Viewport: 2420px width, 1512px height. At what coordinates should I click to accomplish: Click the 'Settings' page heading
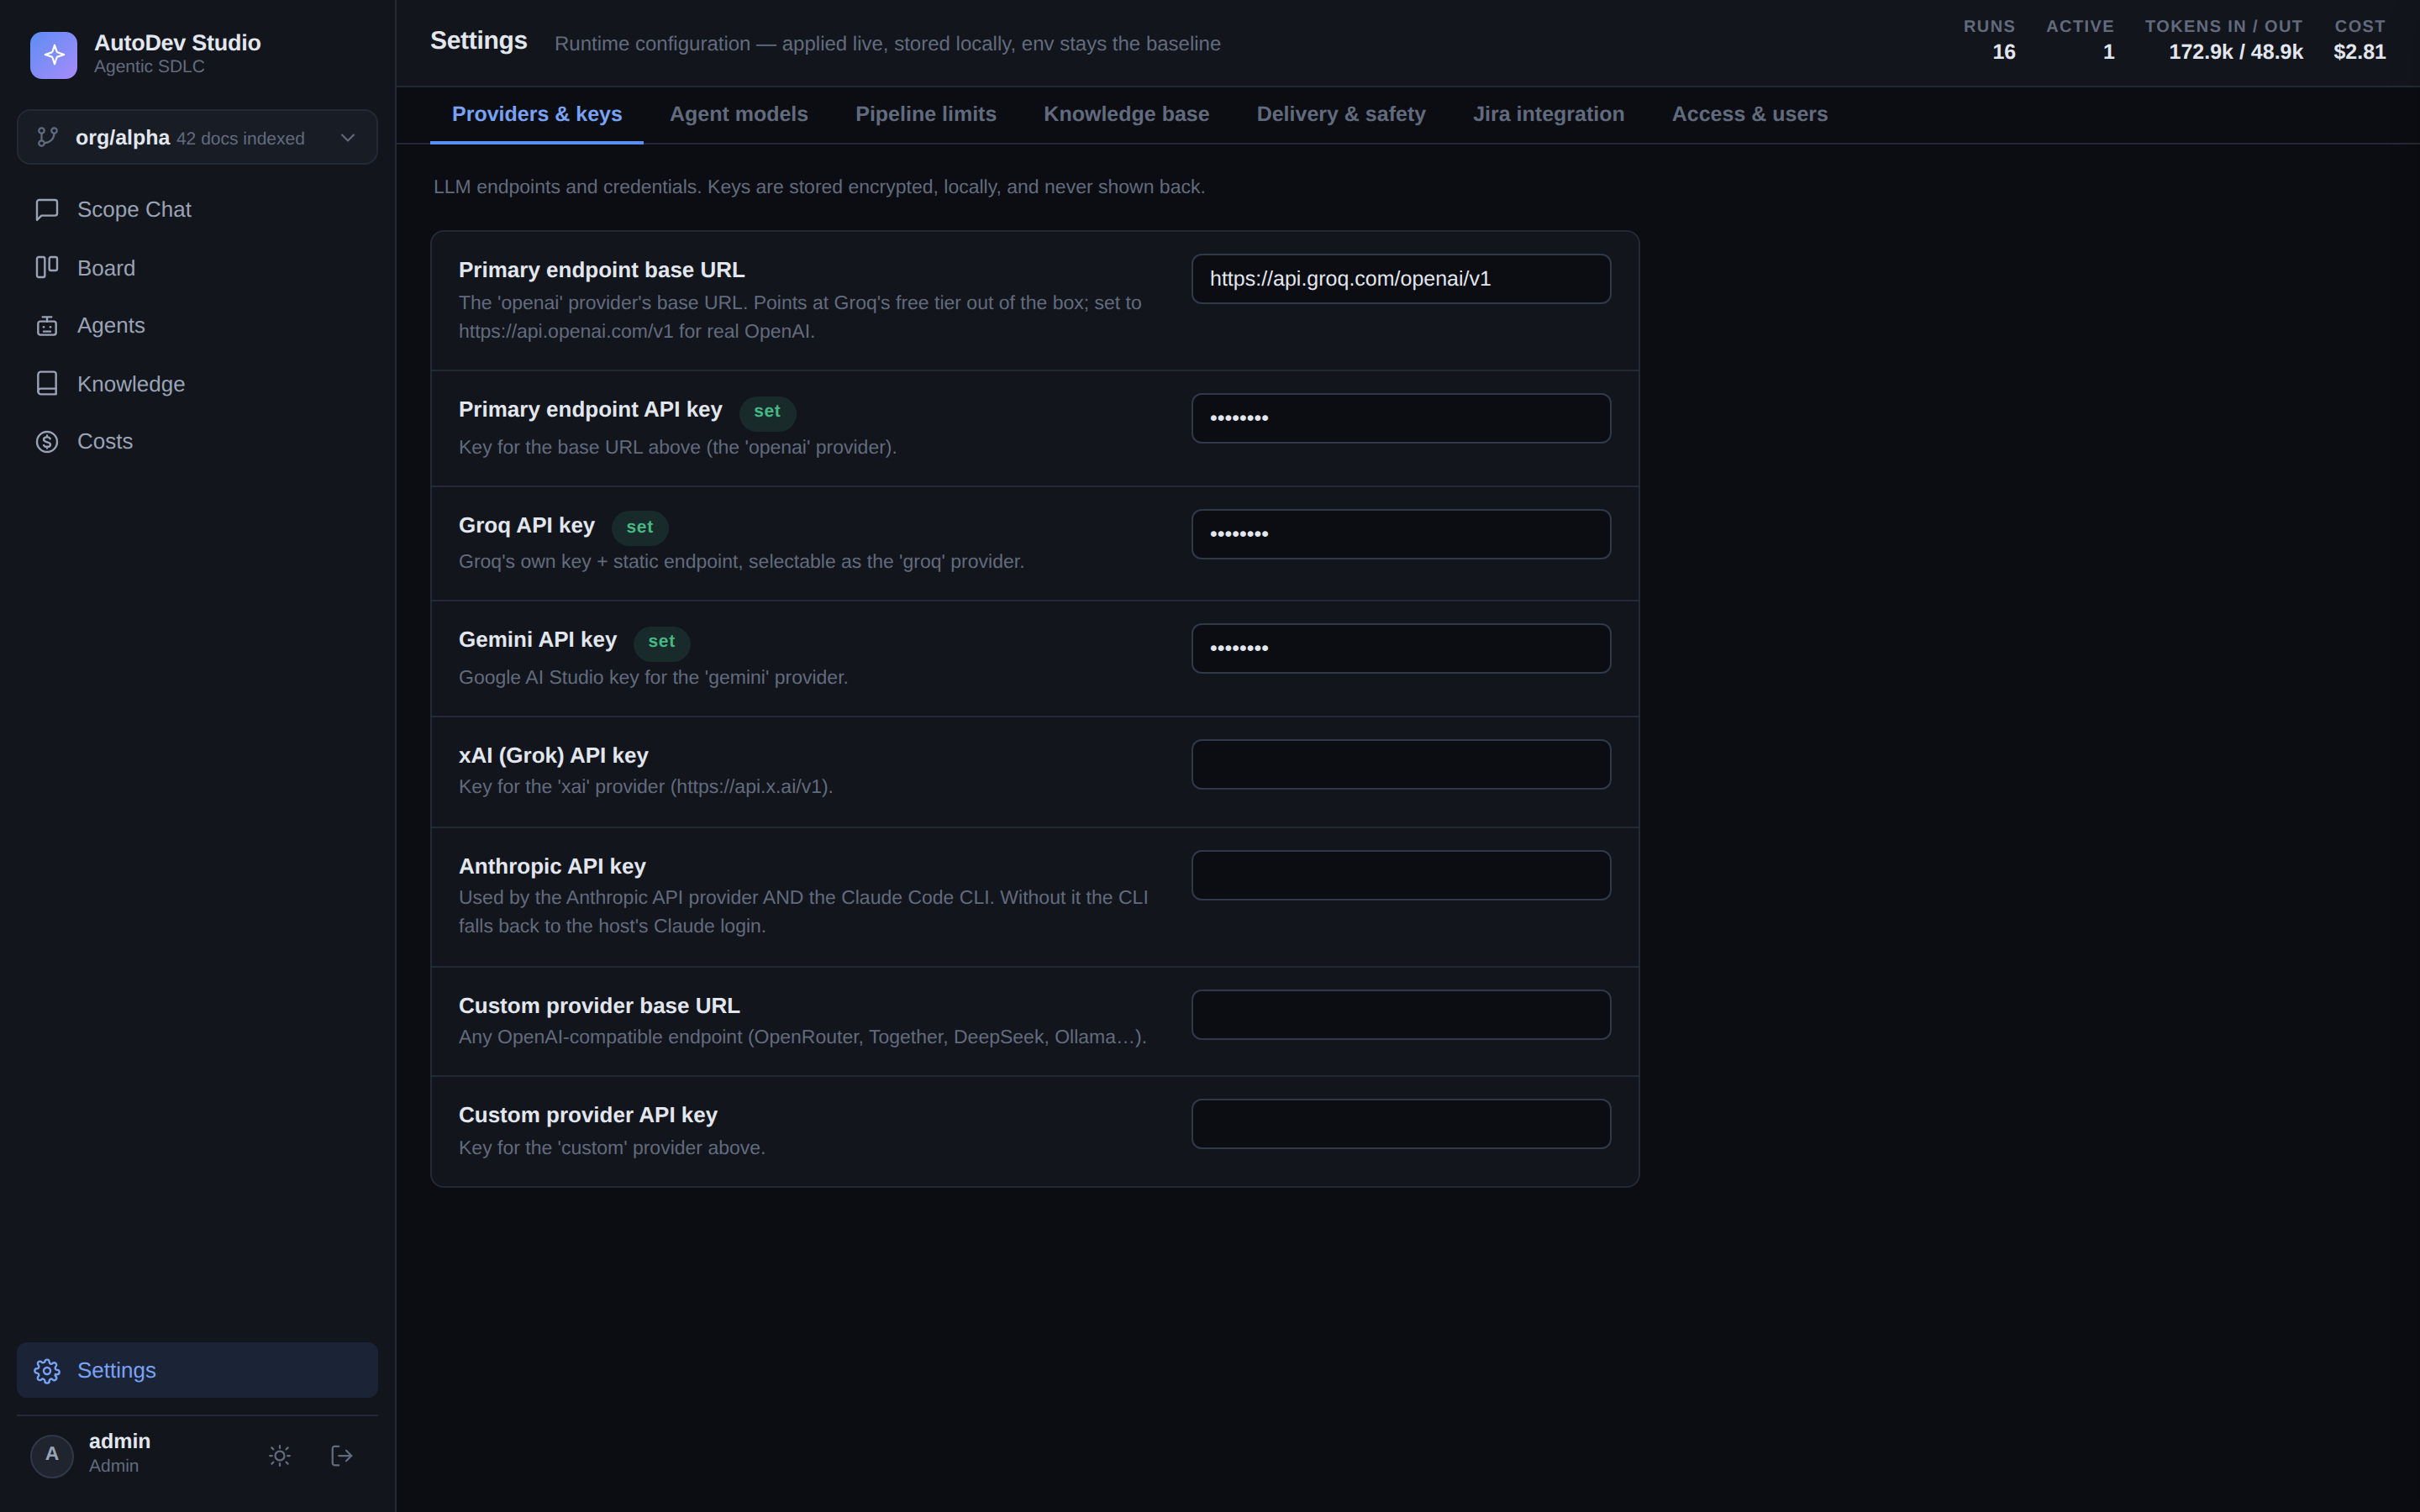pyautogui.click(x=479, y=41)
